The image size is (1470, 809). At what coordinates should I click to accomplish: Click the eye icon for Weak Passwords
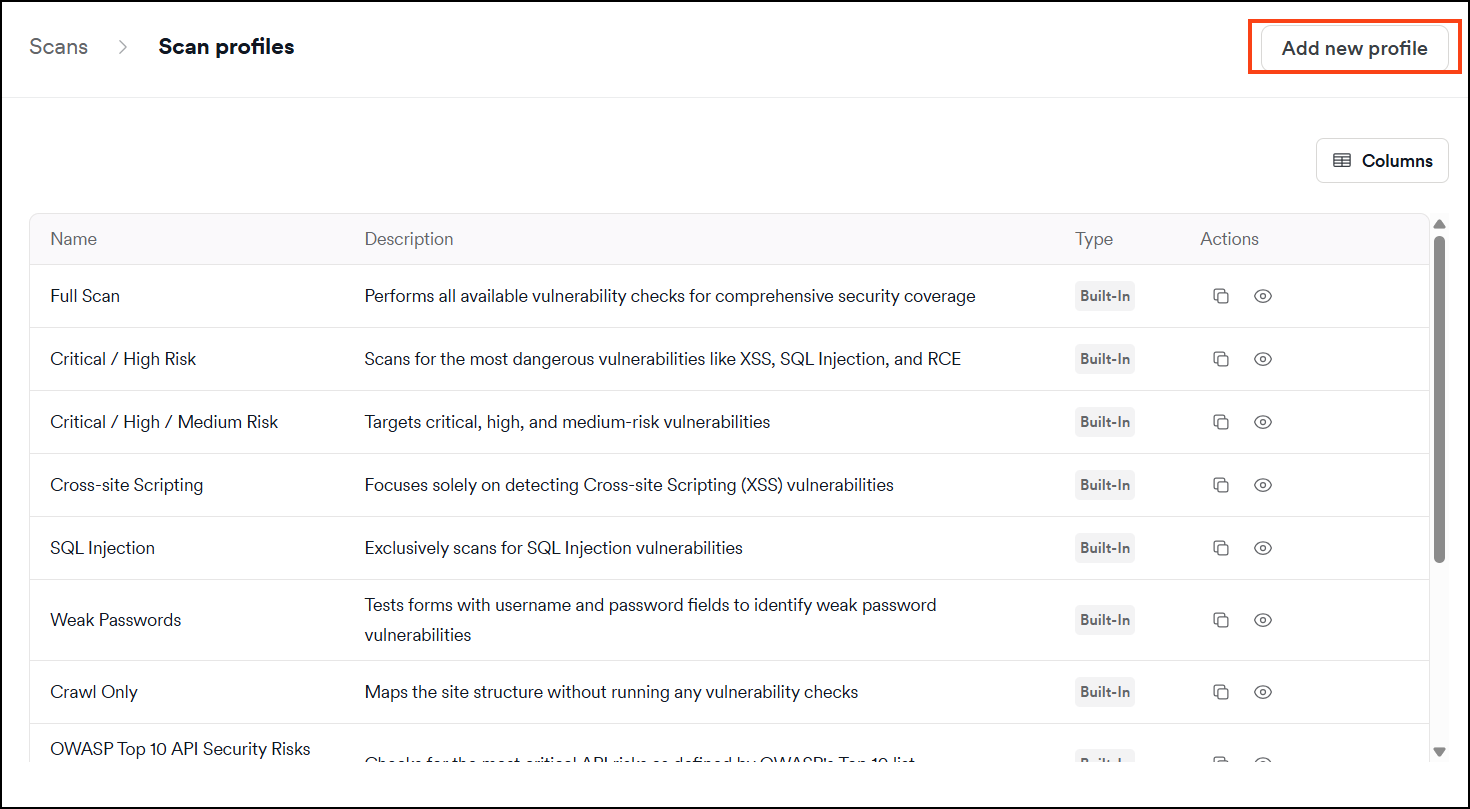point(1263,620)
